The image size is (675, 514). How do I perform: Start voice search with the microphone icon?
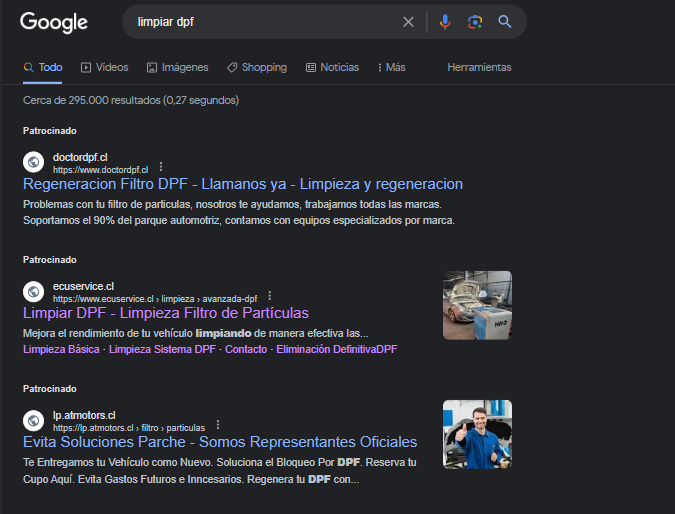(445, 22)
